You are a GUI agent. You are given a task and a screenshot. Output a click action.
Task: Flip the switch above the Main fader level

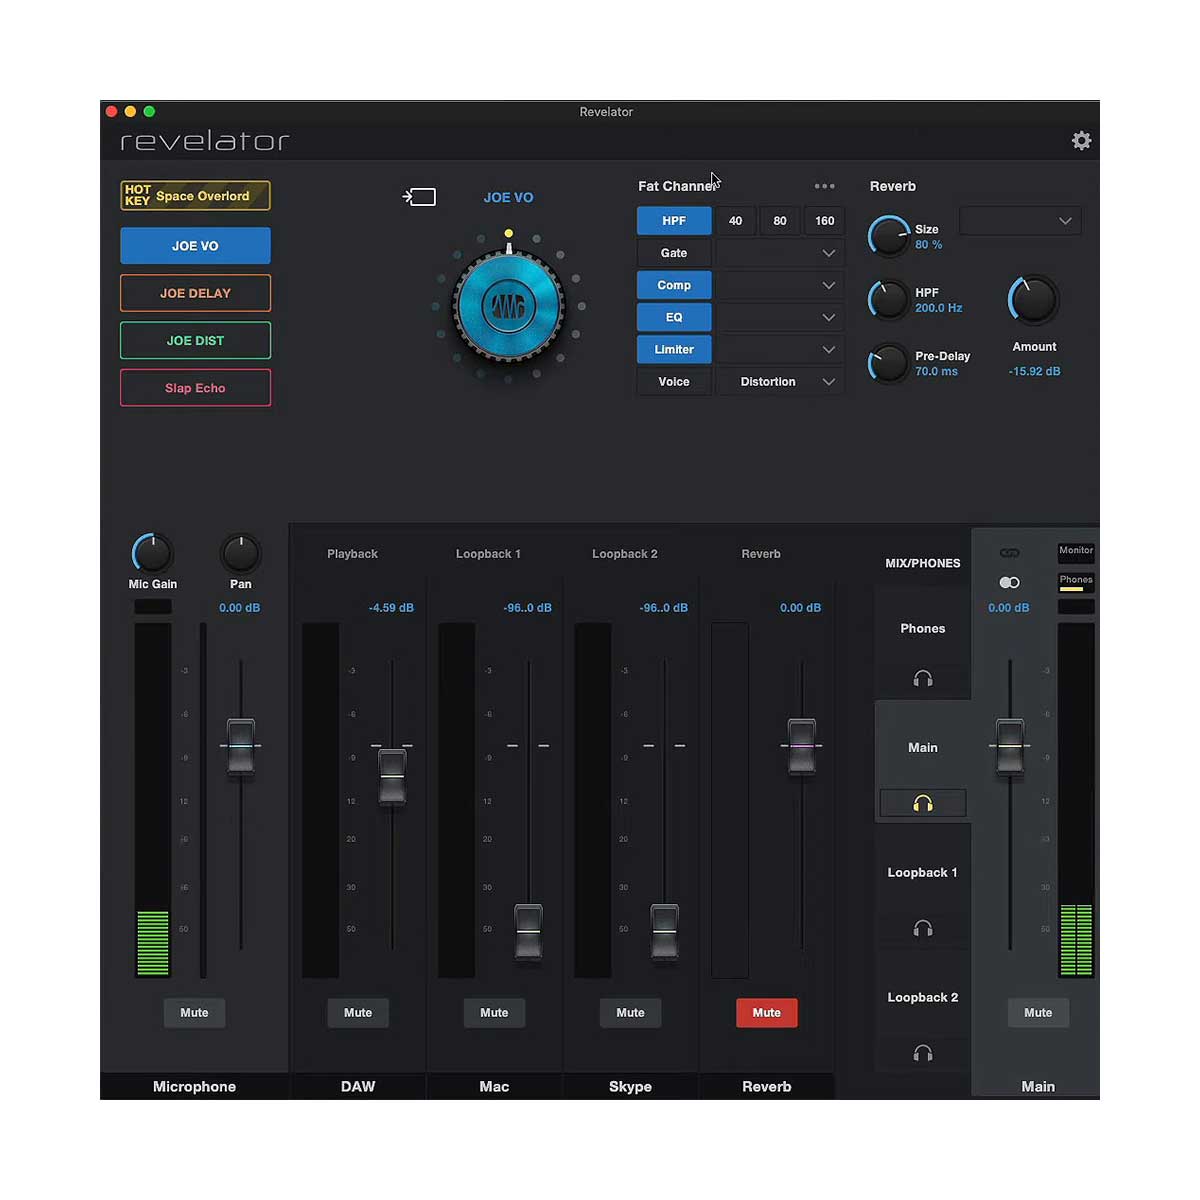pyautogui.click(x=1009, y=582)
